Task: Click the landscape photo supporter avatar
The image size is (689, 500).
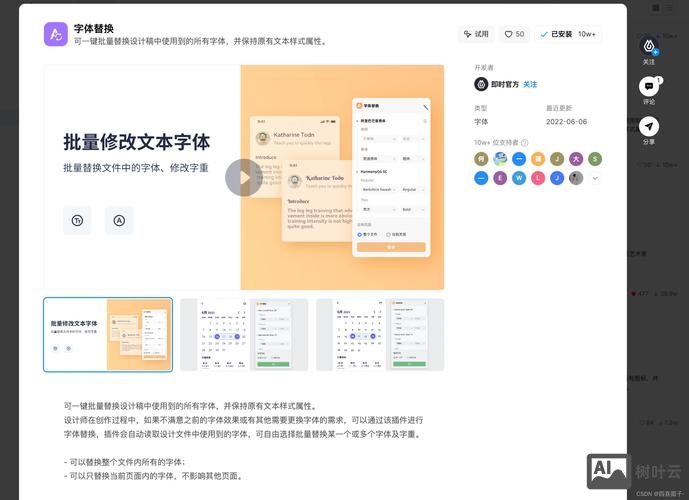Action: [x=500, y=159]
